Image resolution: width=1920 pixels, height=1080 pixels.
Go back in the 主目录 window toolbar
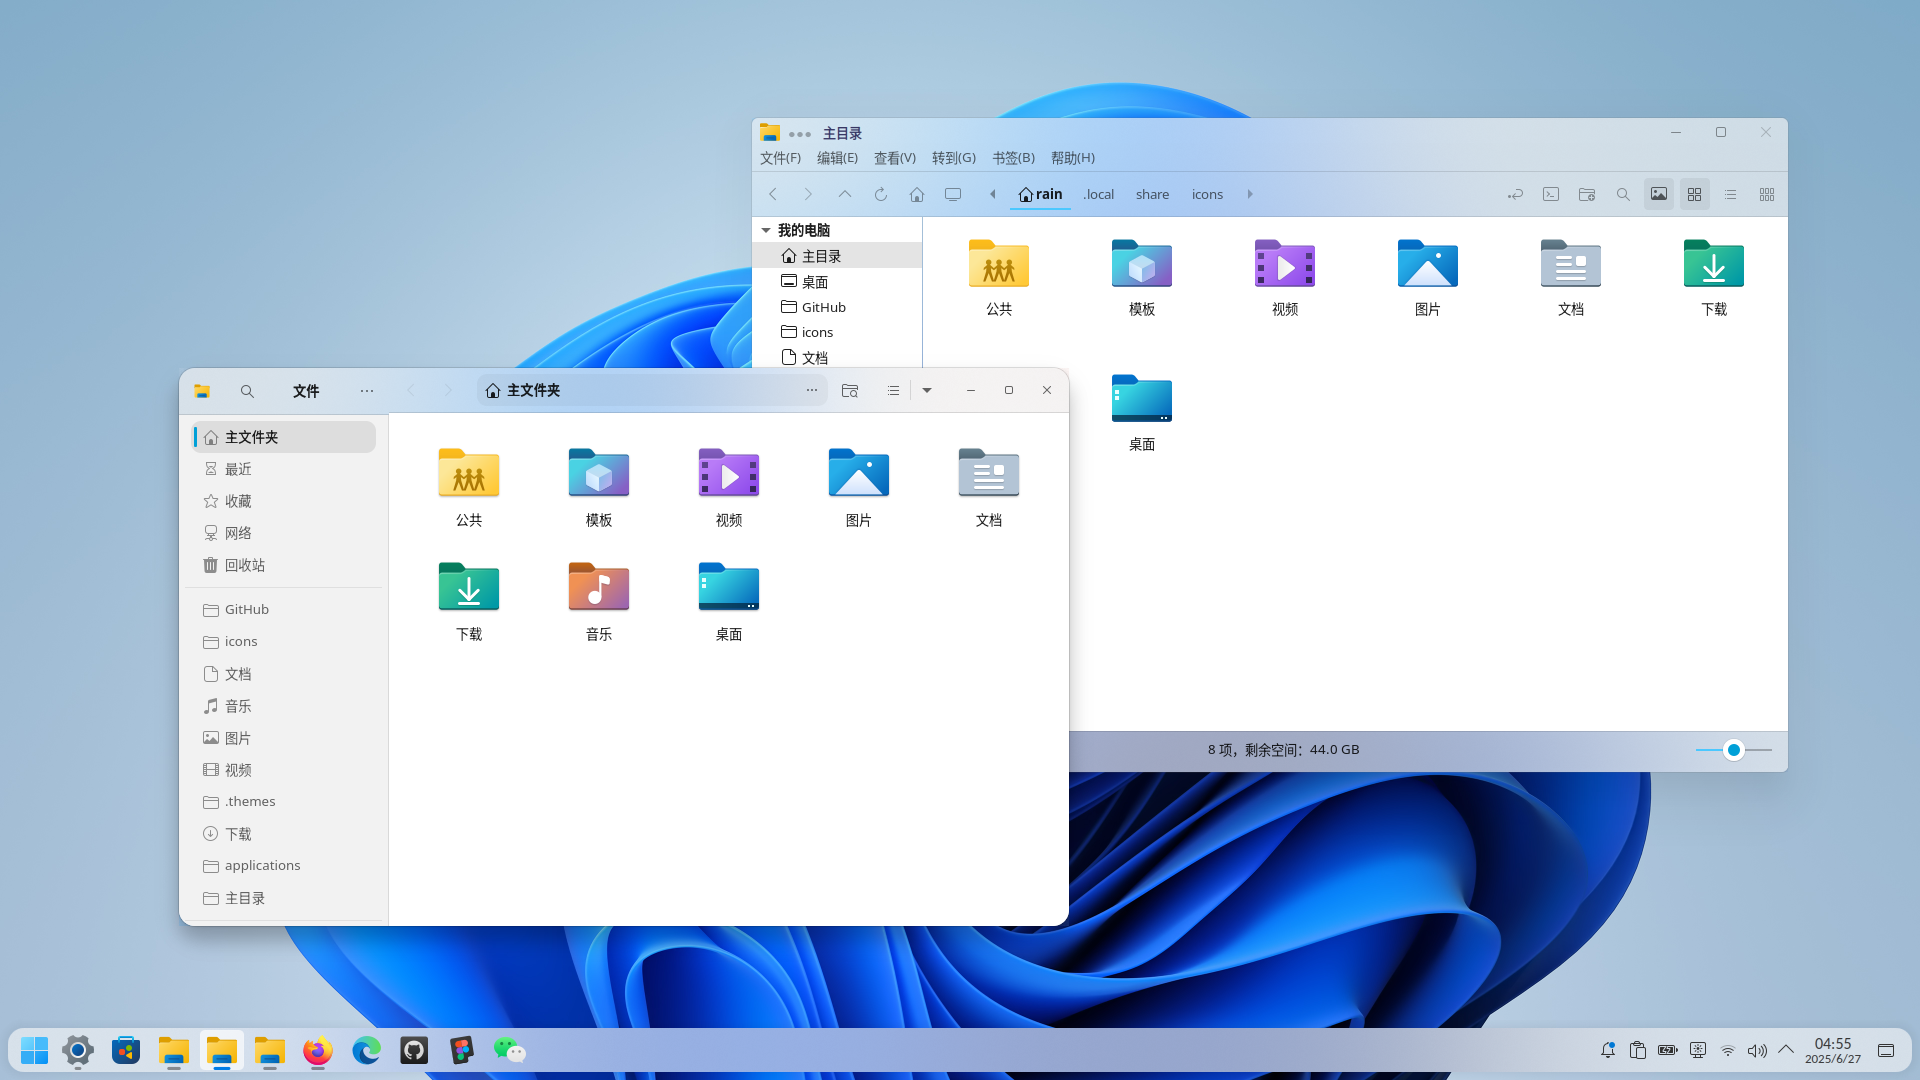[773, 194]
